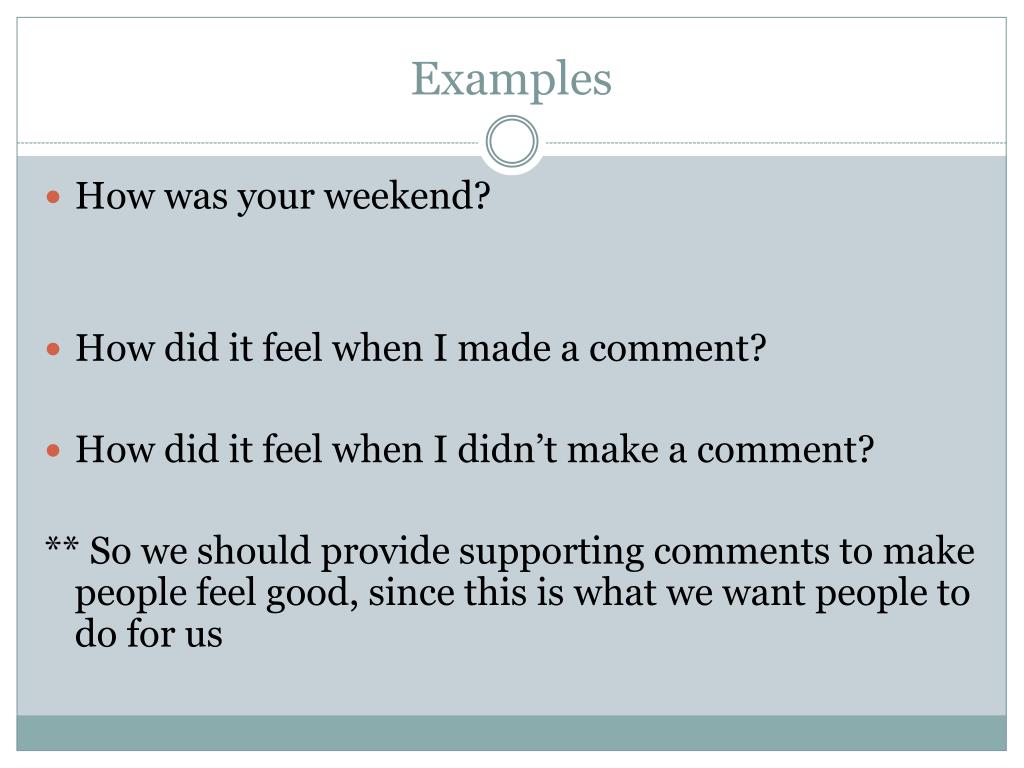Click the line 'How did it feel when I made a comment?'
This screenshot has width=1024, height=768.
pyautogui.click(x=421, y=348)
